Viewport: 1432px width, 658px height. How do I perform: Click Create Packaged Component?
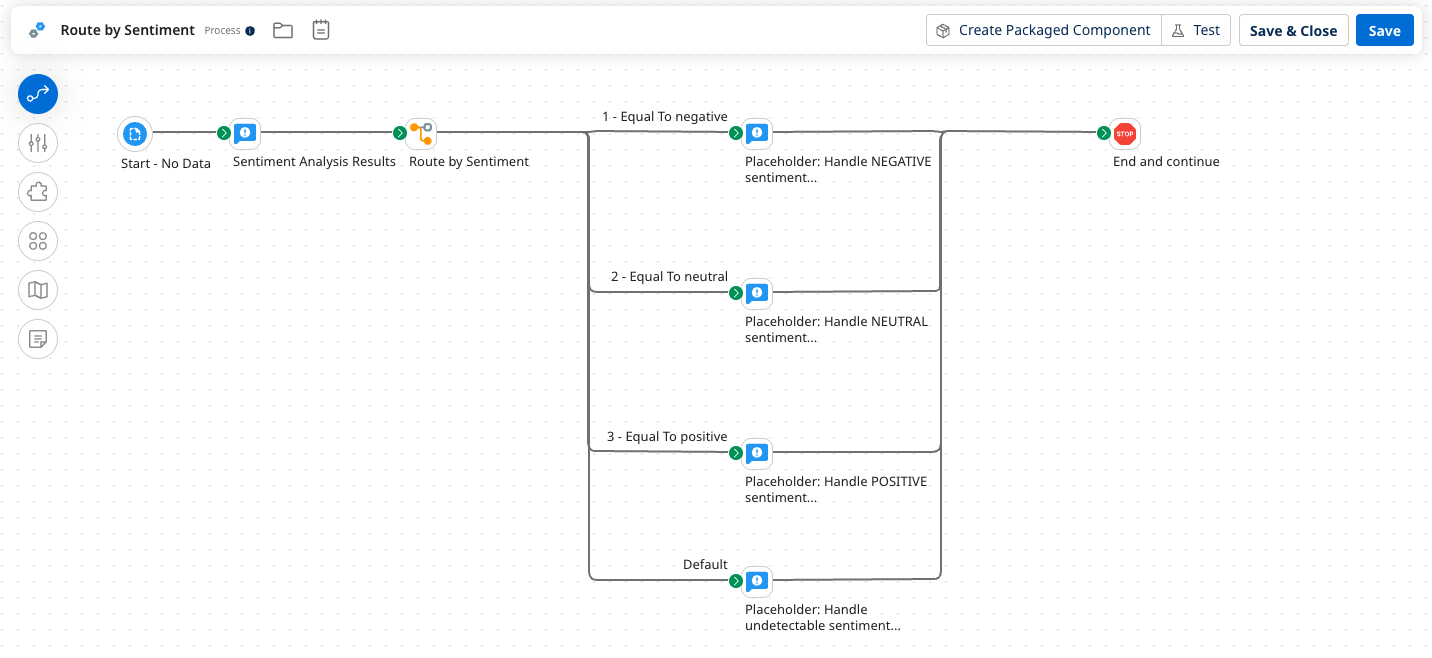point(1043,30)
